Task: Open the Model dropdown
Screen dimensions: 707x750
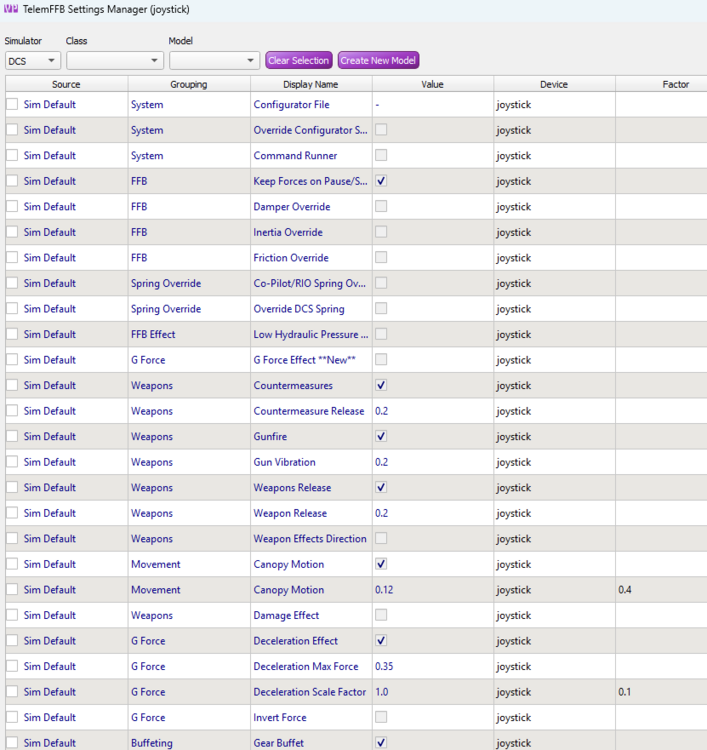Action: (x=213, y=61)
